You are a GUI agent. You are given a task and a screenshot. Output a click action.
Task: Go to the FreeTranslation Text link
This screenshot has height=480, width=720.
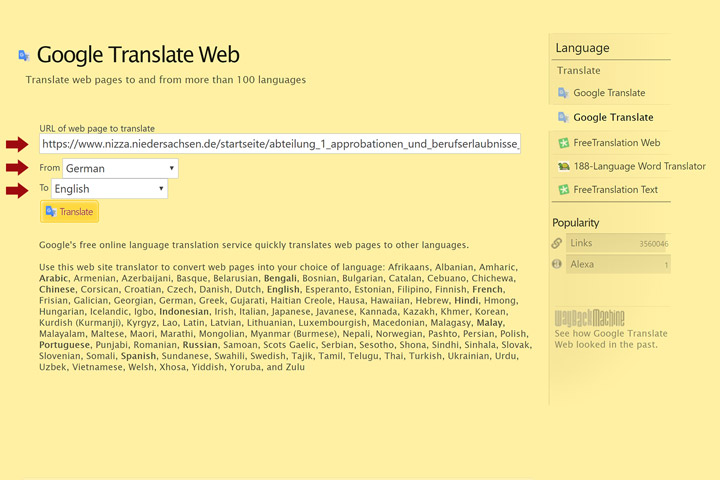click(x=616, y=189)
